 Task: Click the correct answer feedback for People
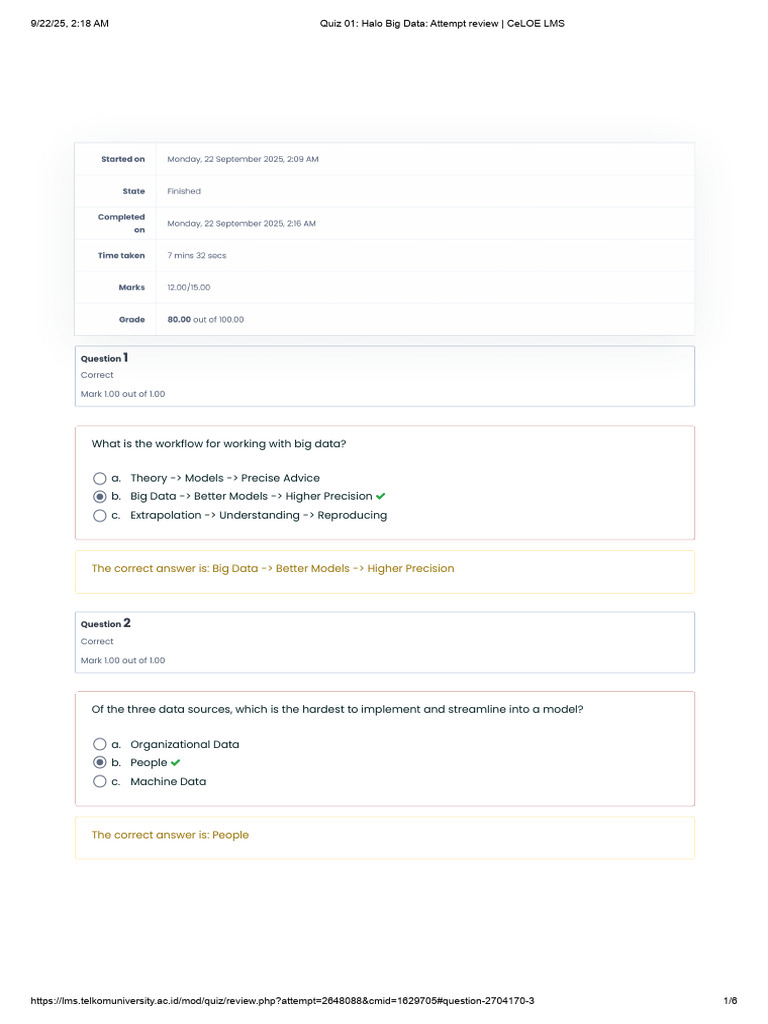point(170,835)
